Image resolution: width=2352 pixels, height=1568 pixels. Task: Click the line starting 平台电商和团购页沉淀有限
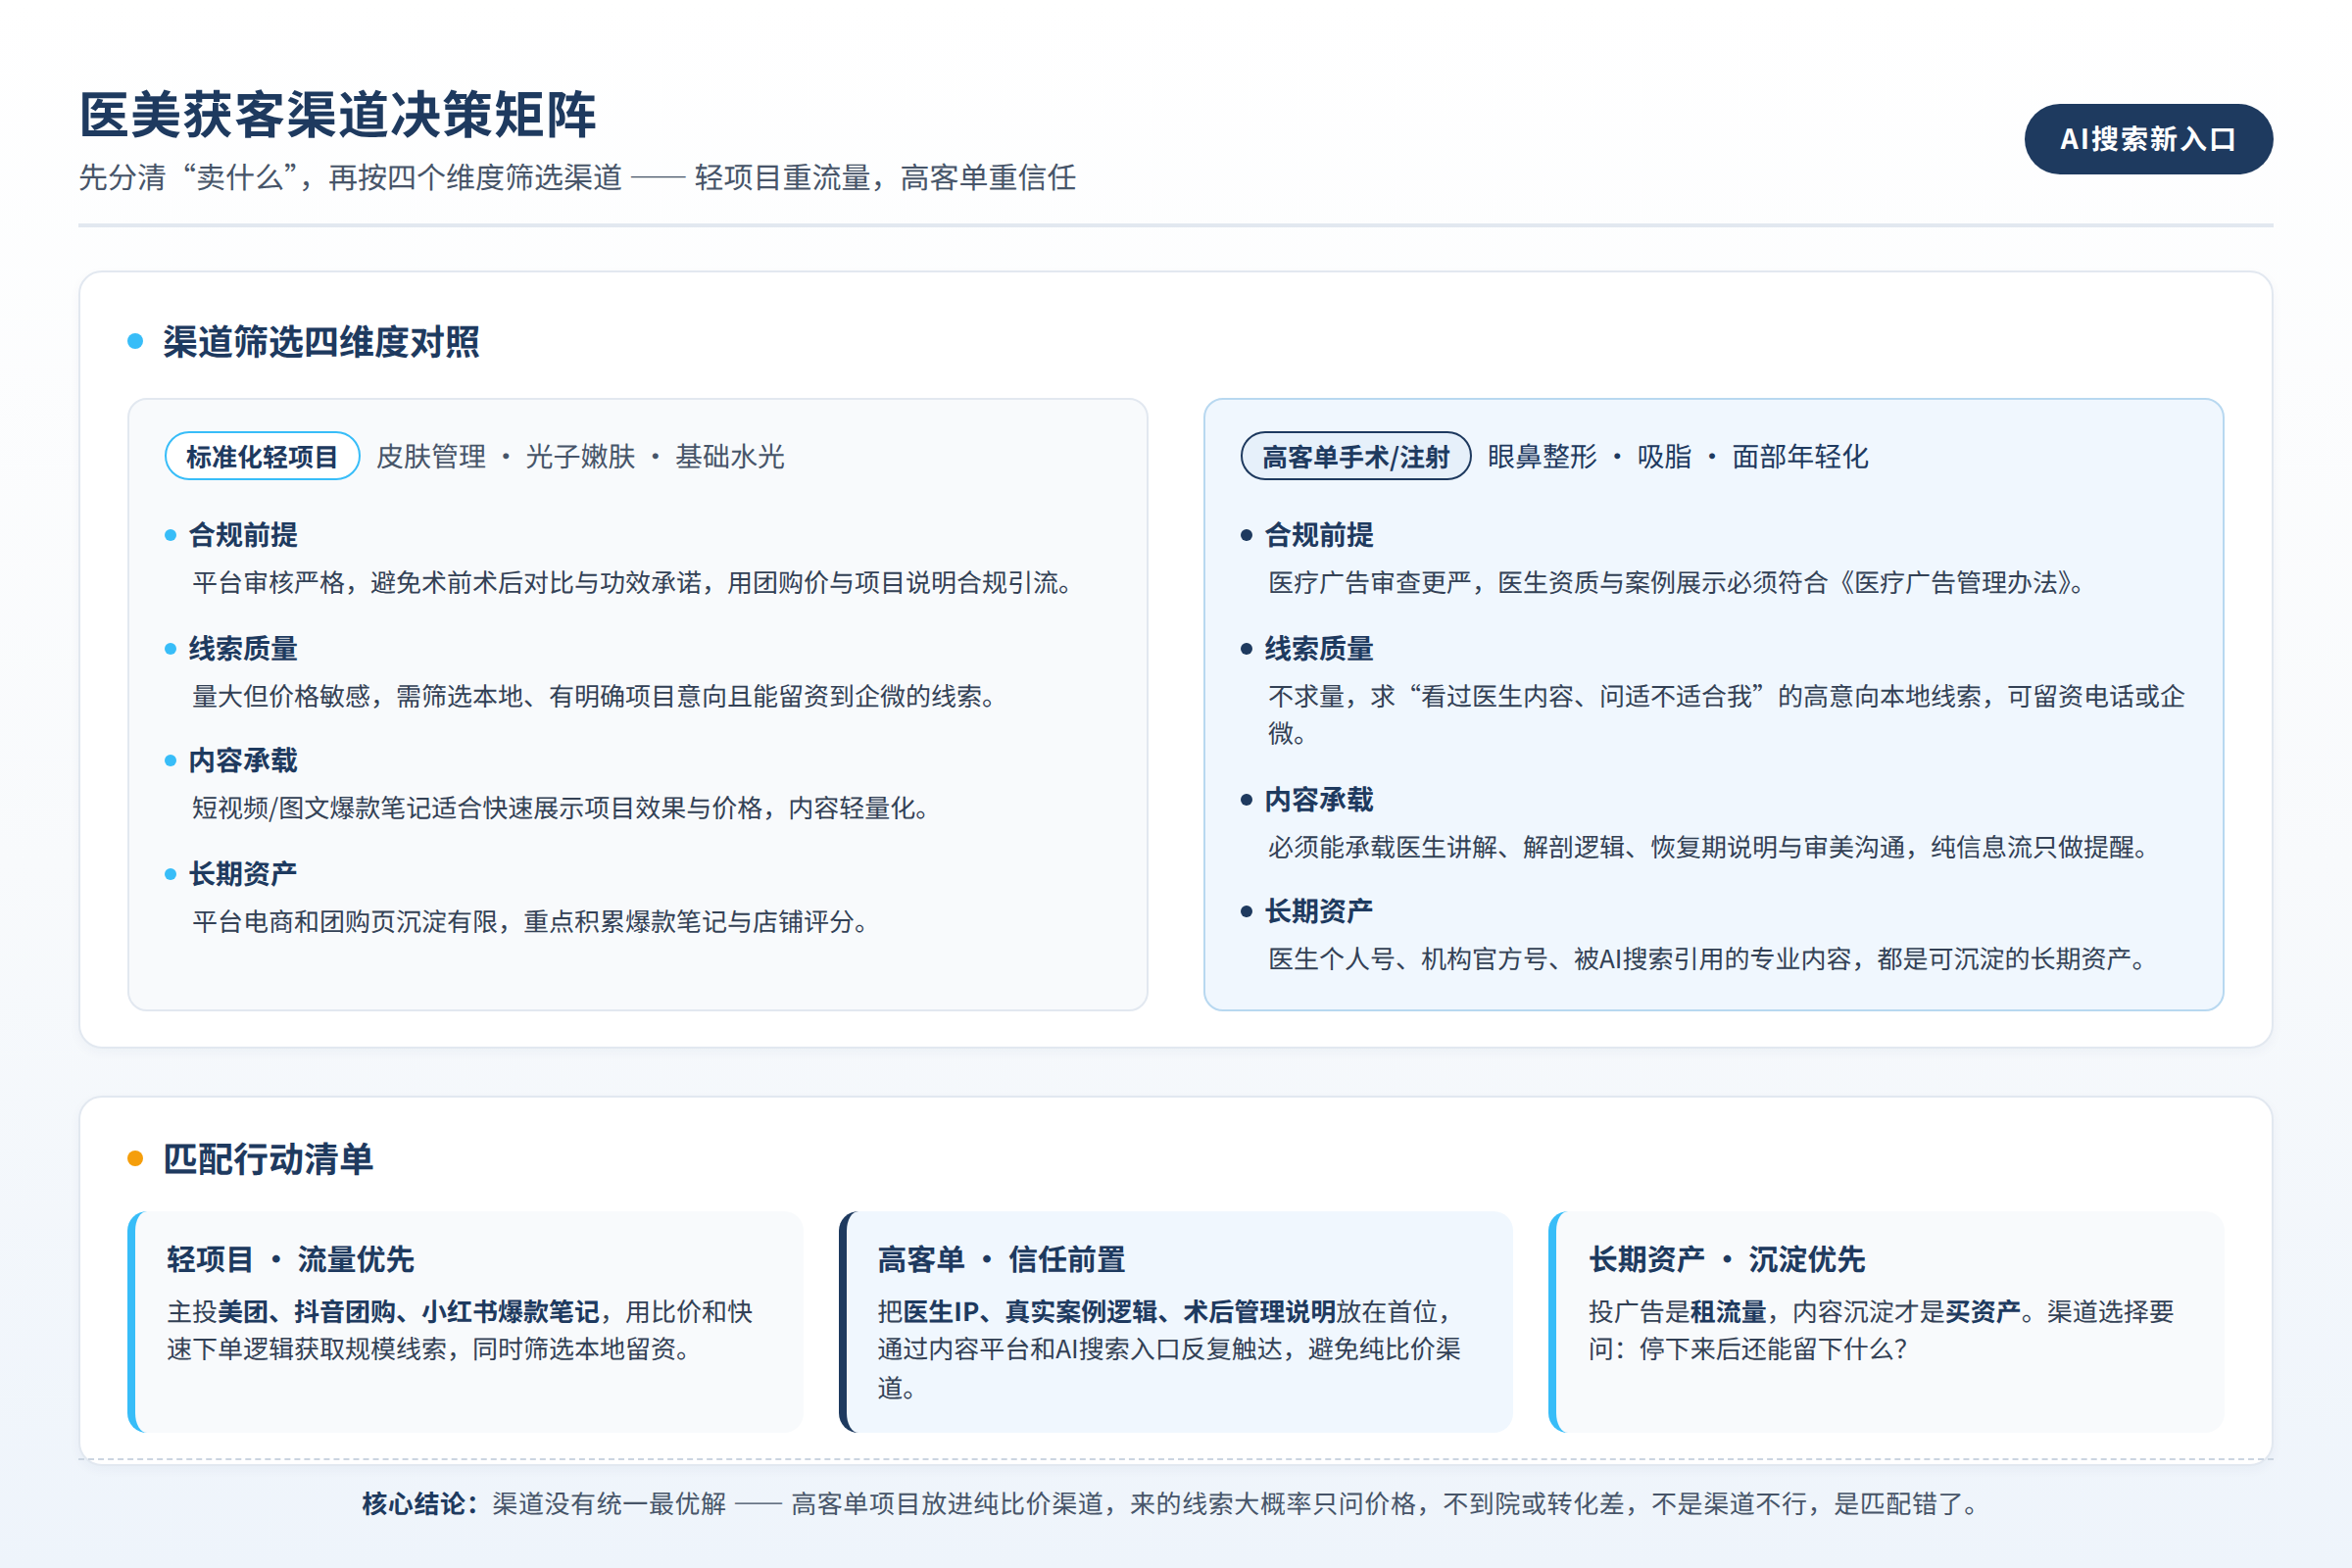tap(532, 922)
